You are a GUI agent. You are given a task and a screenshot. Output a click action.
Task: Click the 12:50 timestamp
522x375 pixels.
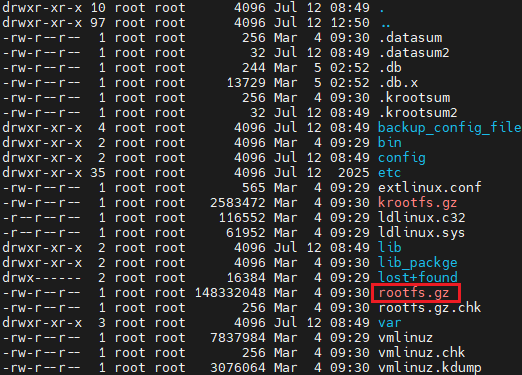click(350, 23)
